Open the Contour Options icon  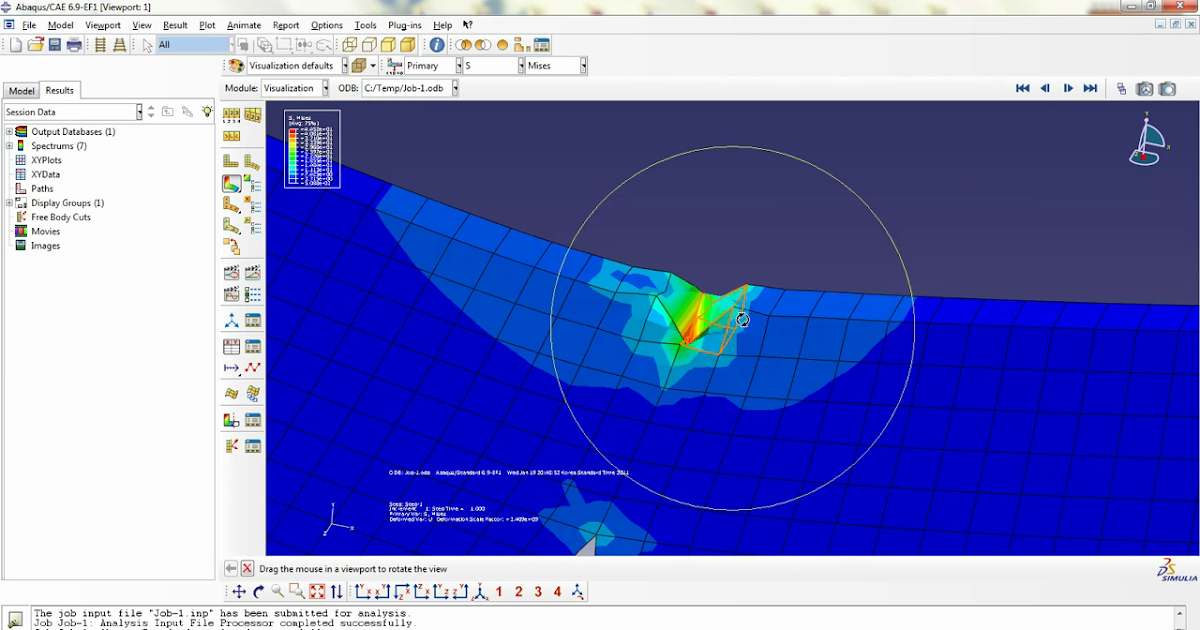(253, 184)
